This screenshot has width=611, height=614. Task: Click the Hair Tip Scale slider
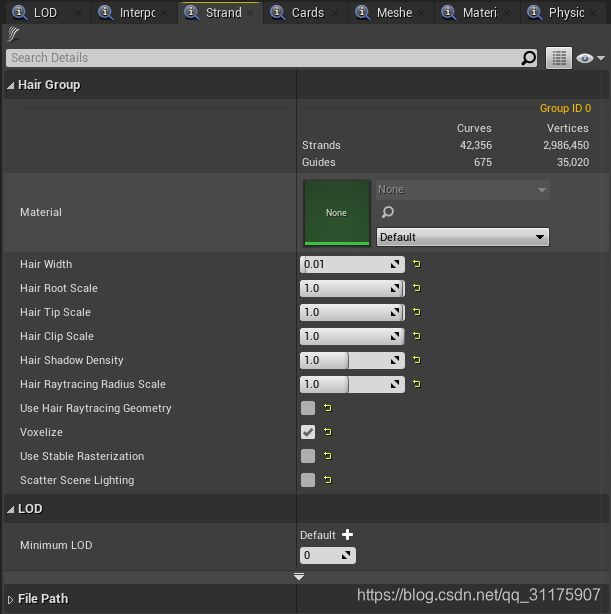(352, 312)
